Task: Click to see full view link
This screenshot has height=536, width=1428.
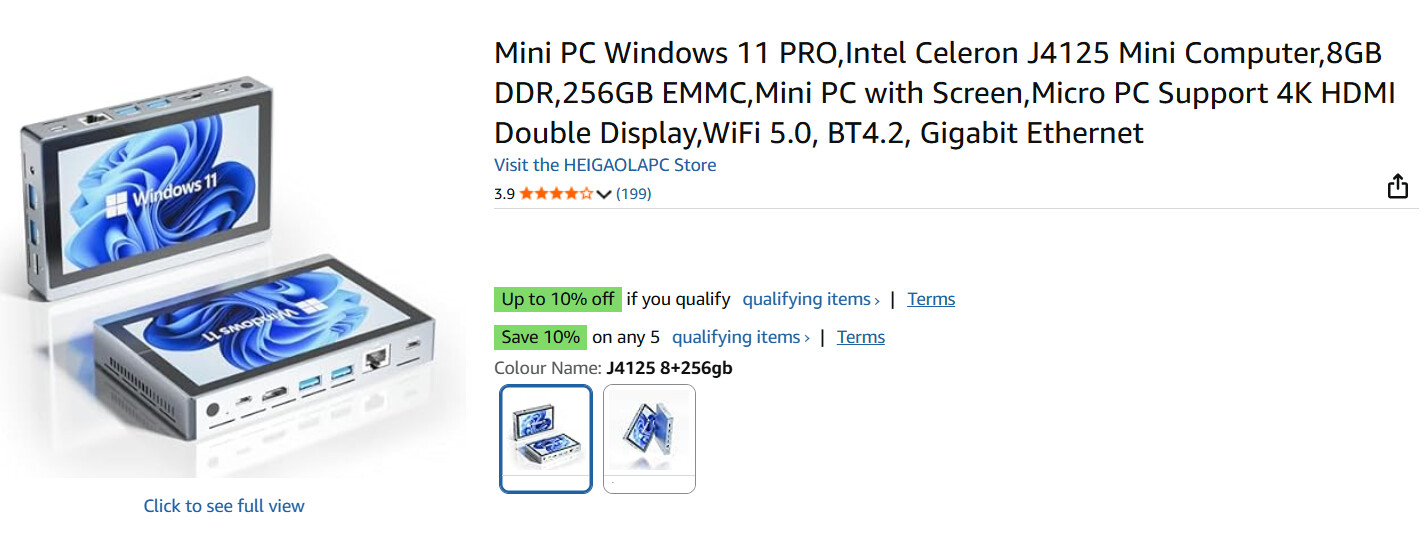Action: 224,506
